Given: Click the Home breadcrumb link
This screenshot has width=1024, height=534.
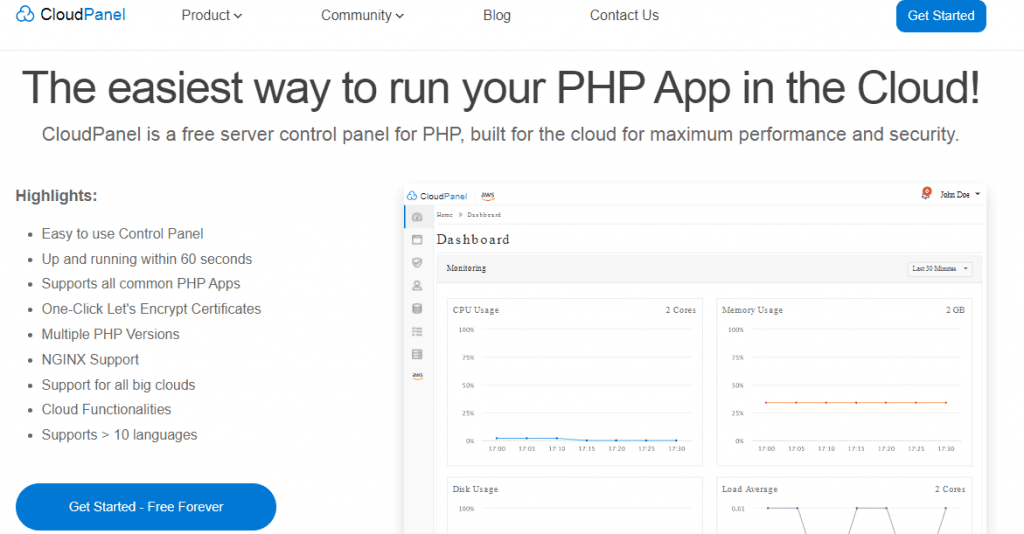Looking at the screenshot, I should (444, 215).
